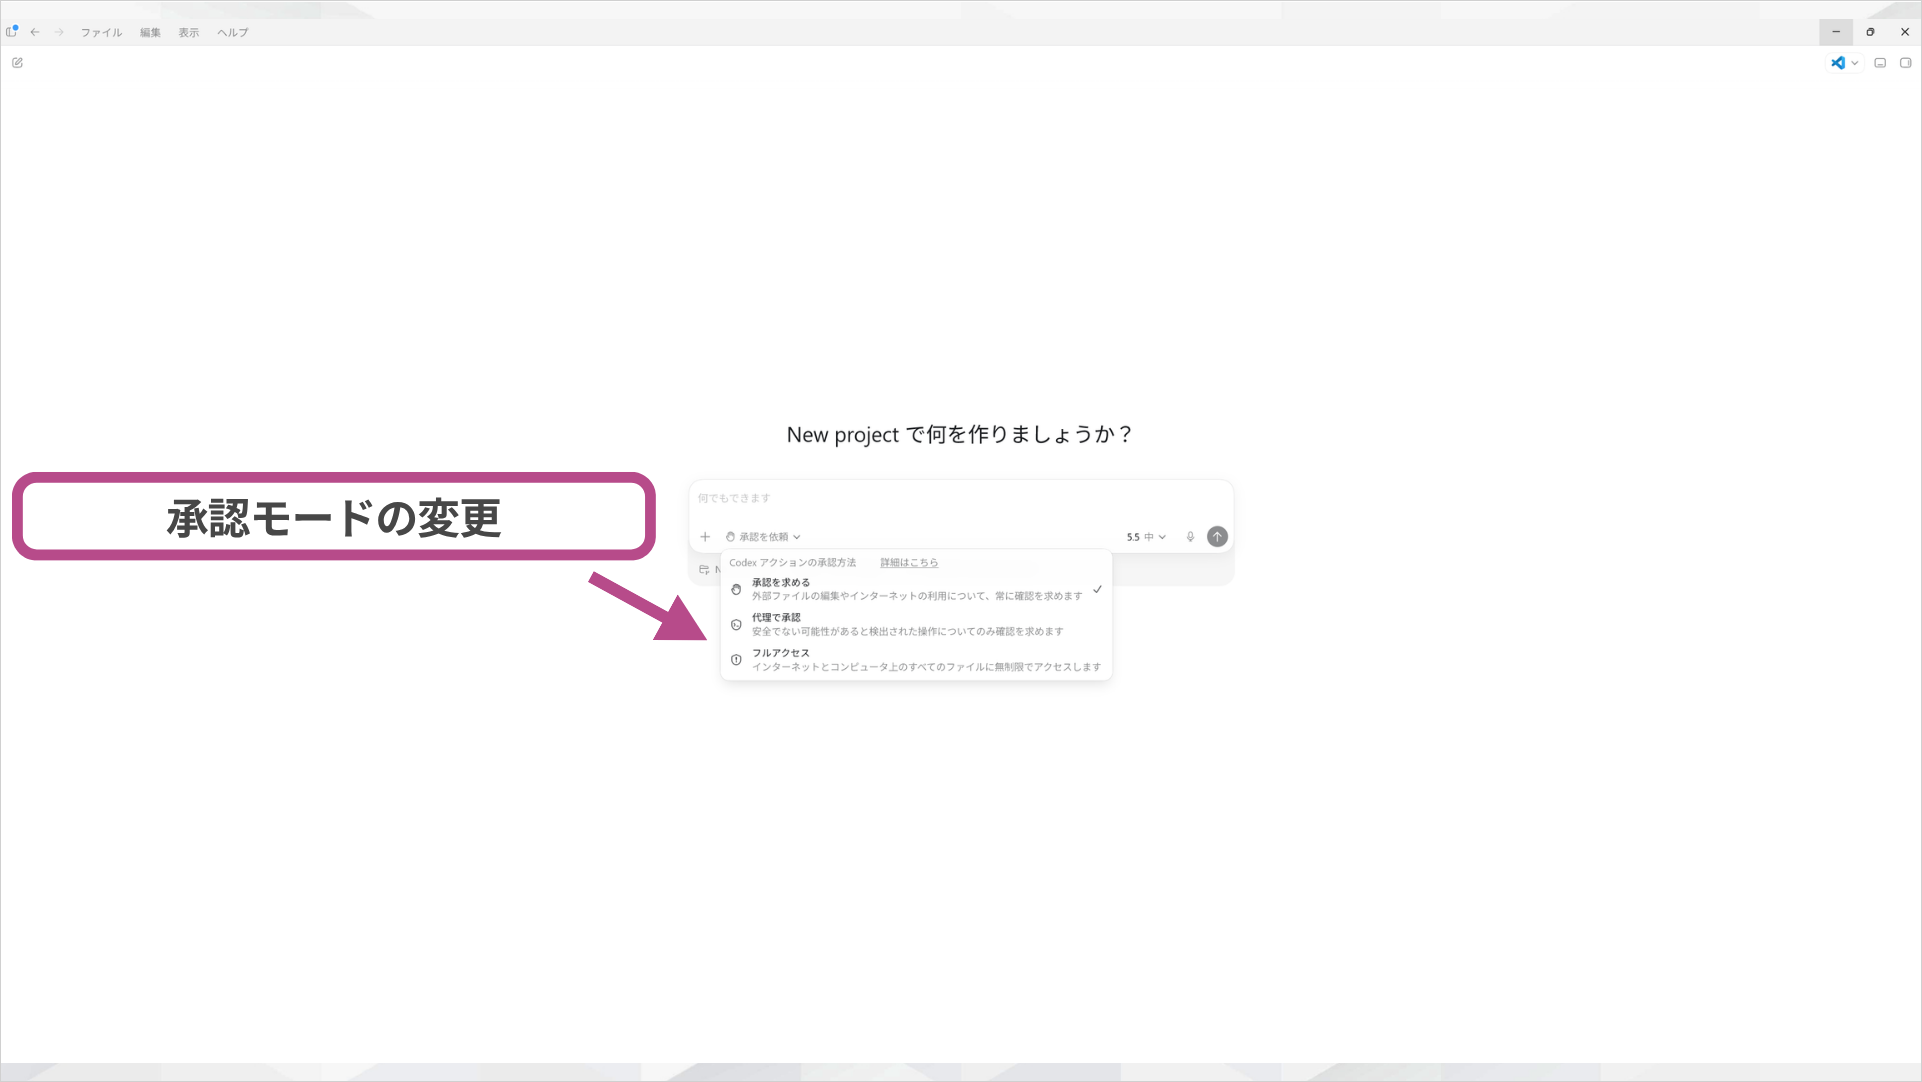This screenshot has width=1922, height=1082.
Task: Toggle the bottom panel layout icon
Action: pos(1880,63)
